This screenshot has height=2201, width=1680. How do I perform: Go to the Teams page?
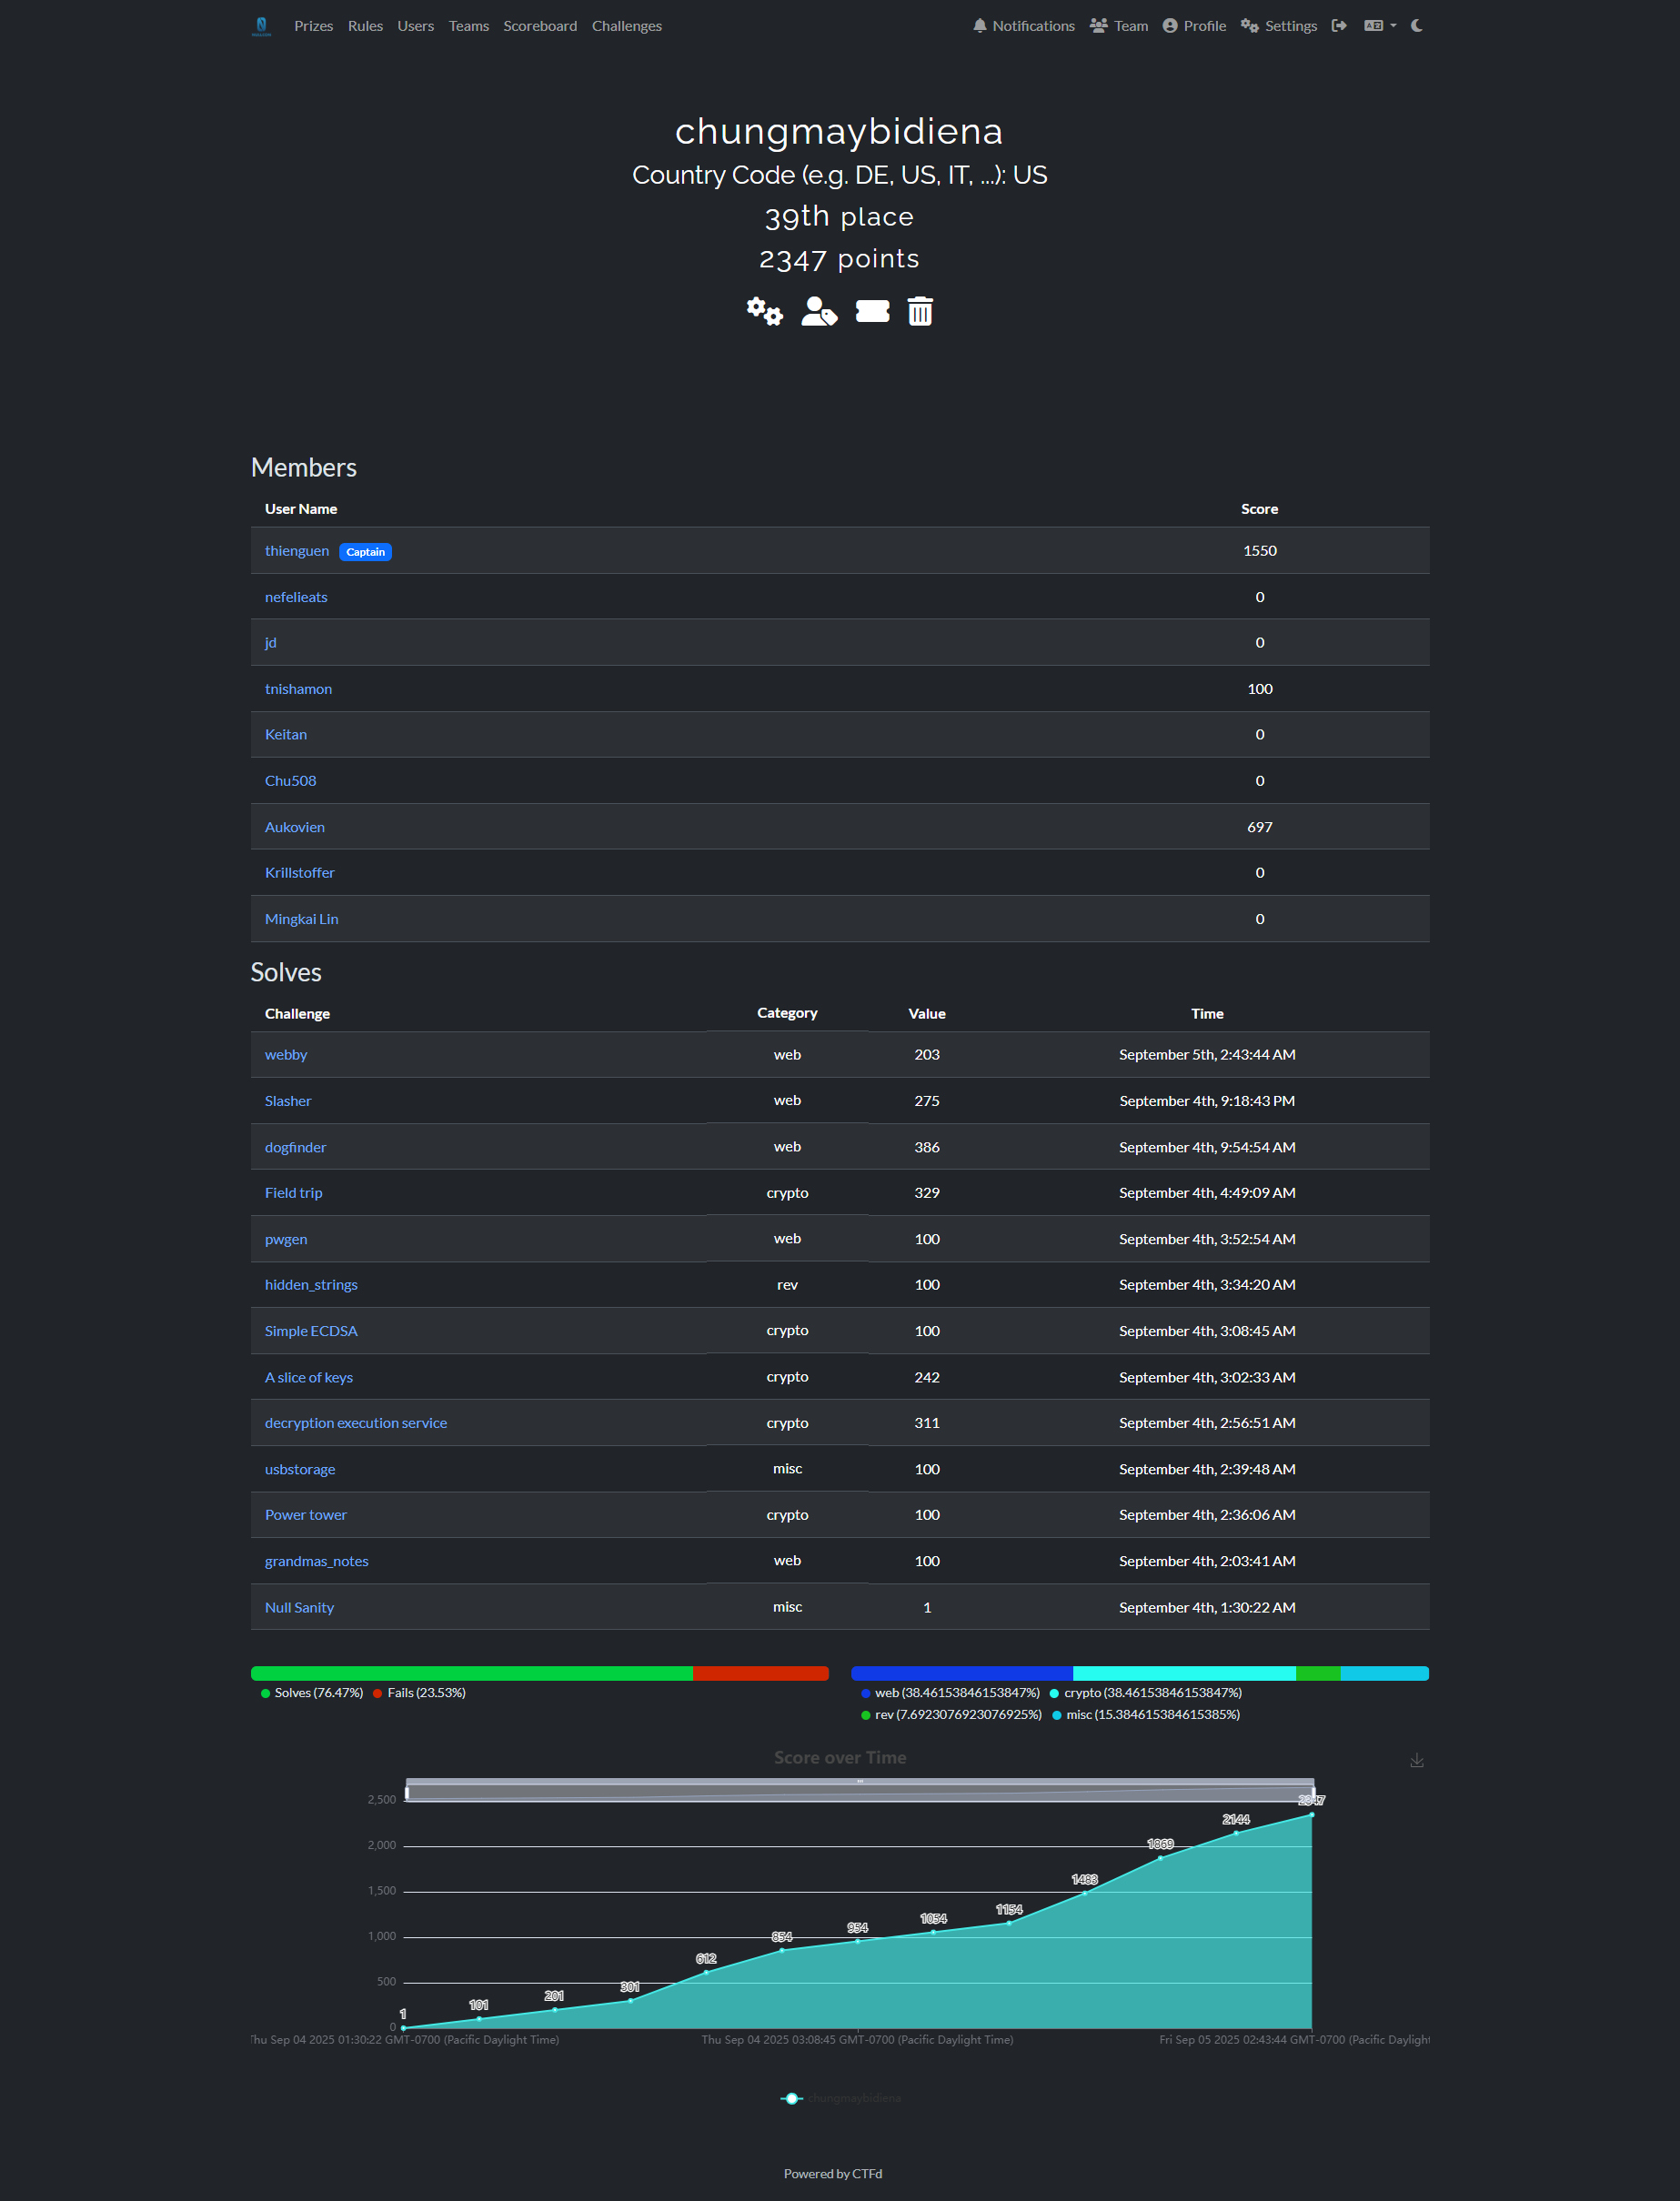click(468, 26)
